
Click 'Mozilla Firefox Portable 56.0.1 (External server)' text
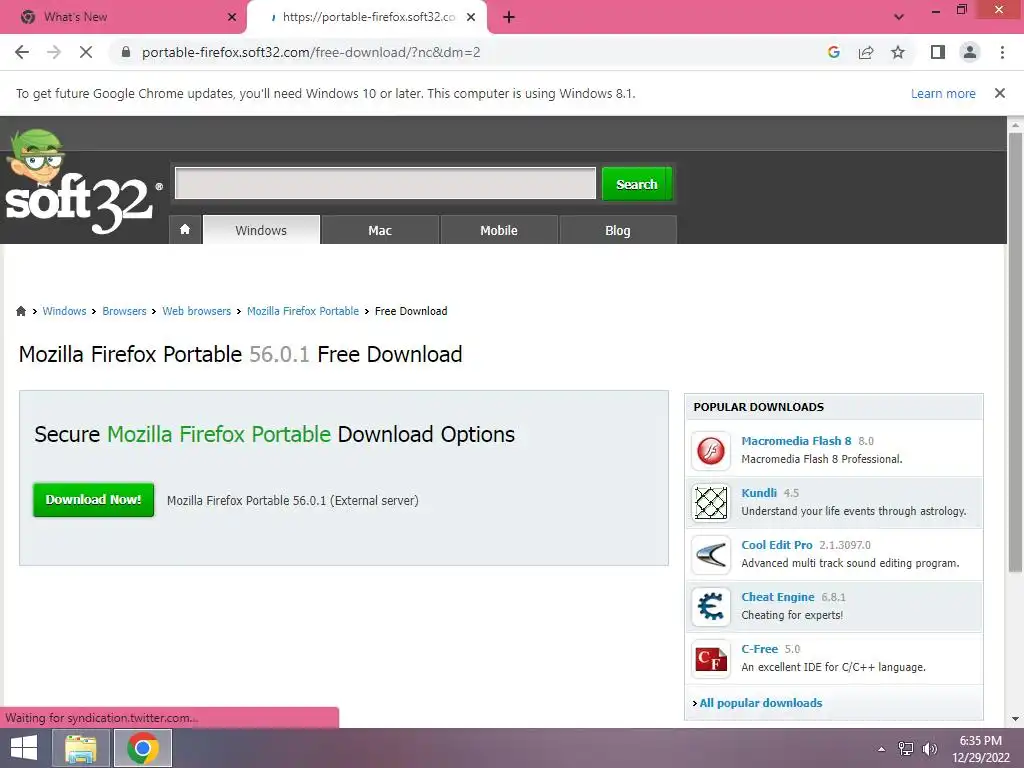tap(293, 501)
